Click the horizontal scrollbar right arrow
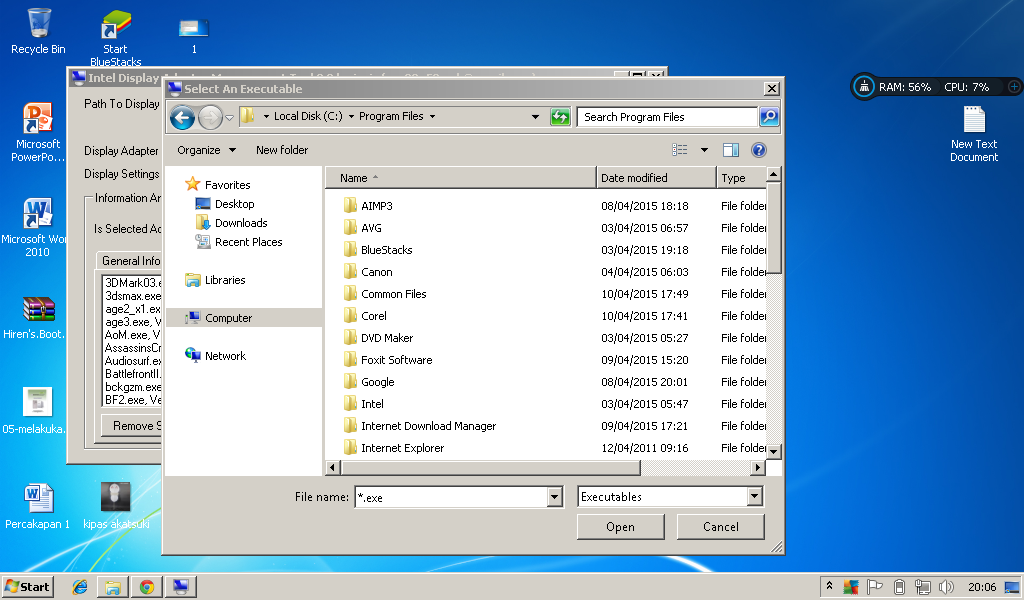This screenshot has height=600, width=1024. [x=758, y=467]
